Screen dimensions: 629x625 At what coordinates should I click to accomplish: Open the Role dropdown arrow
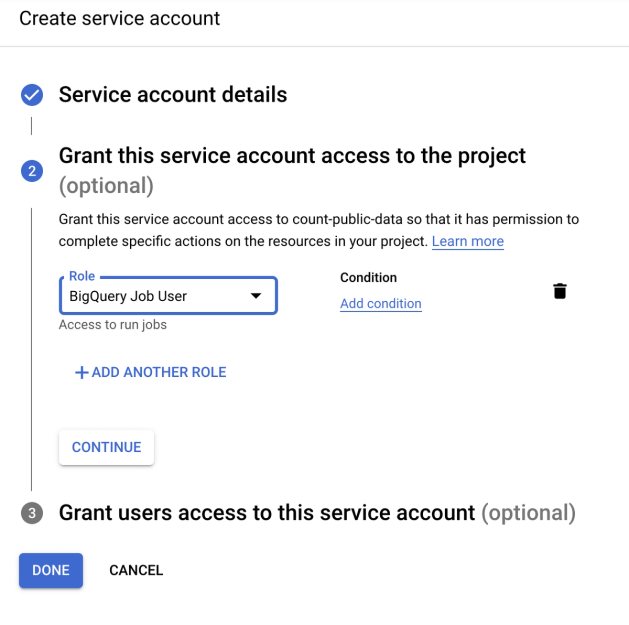pos(256,296)
